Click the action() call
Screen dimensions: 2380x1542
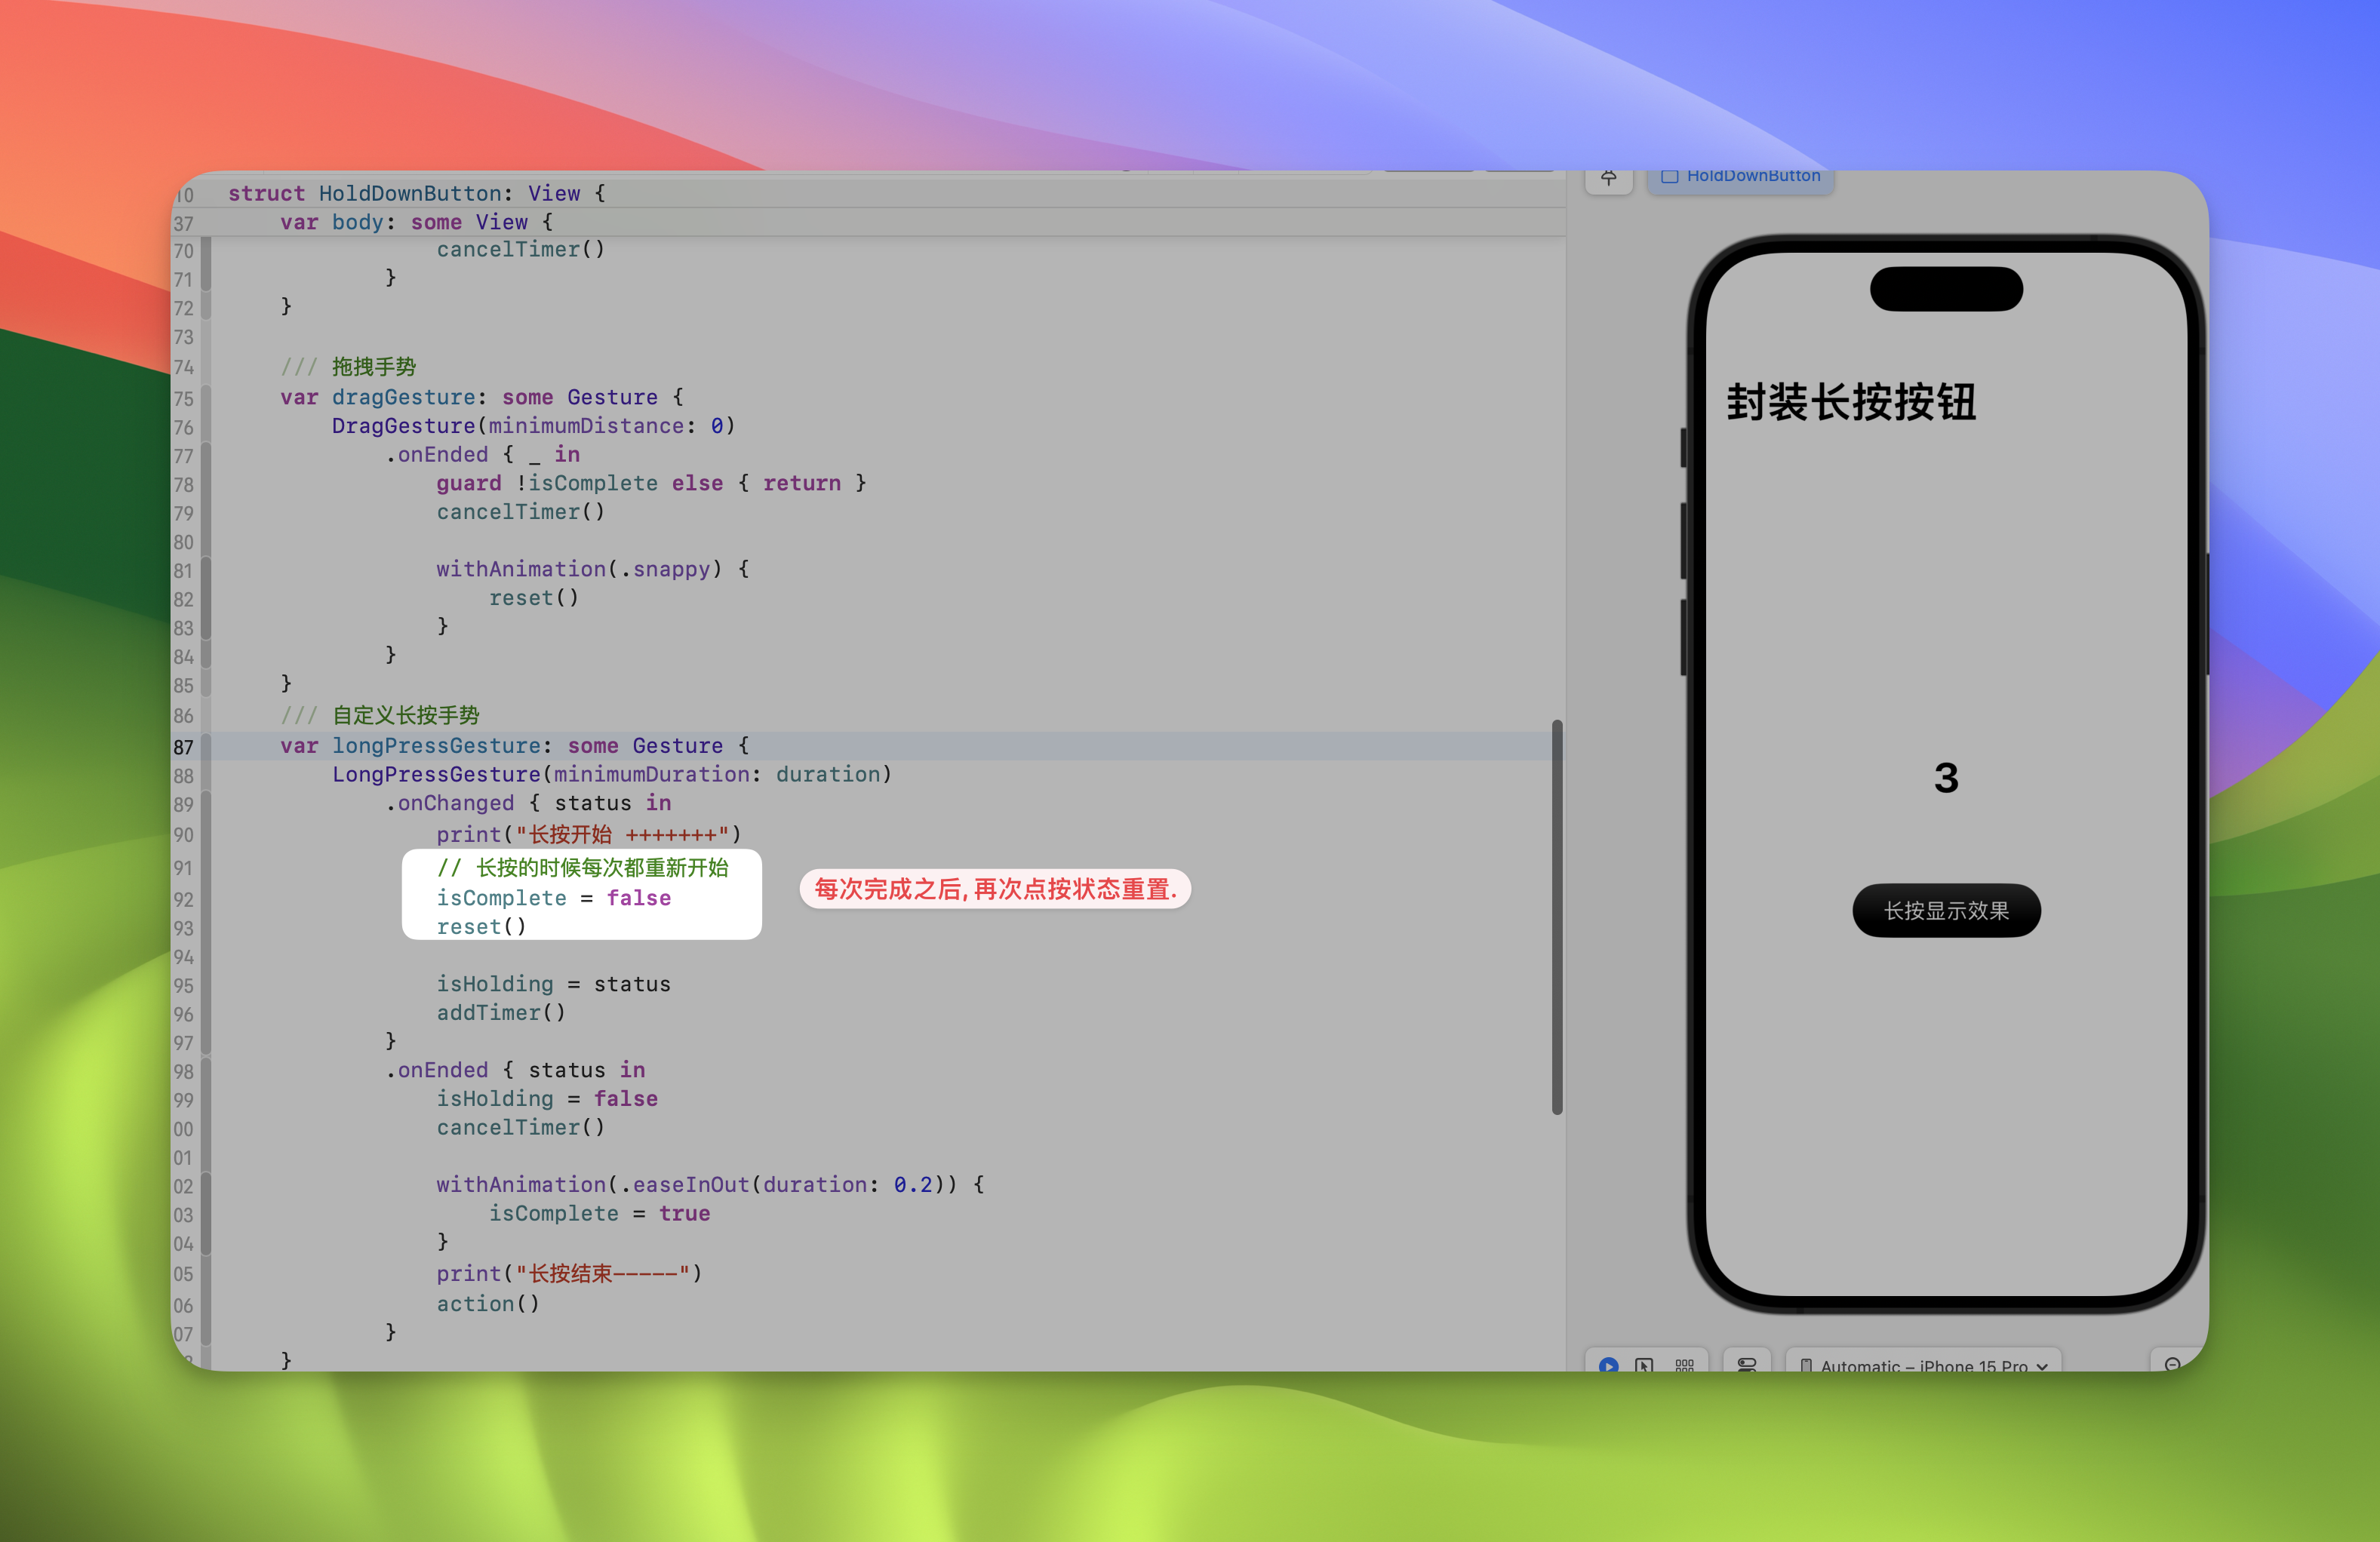[488, 1304]
